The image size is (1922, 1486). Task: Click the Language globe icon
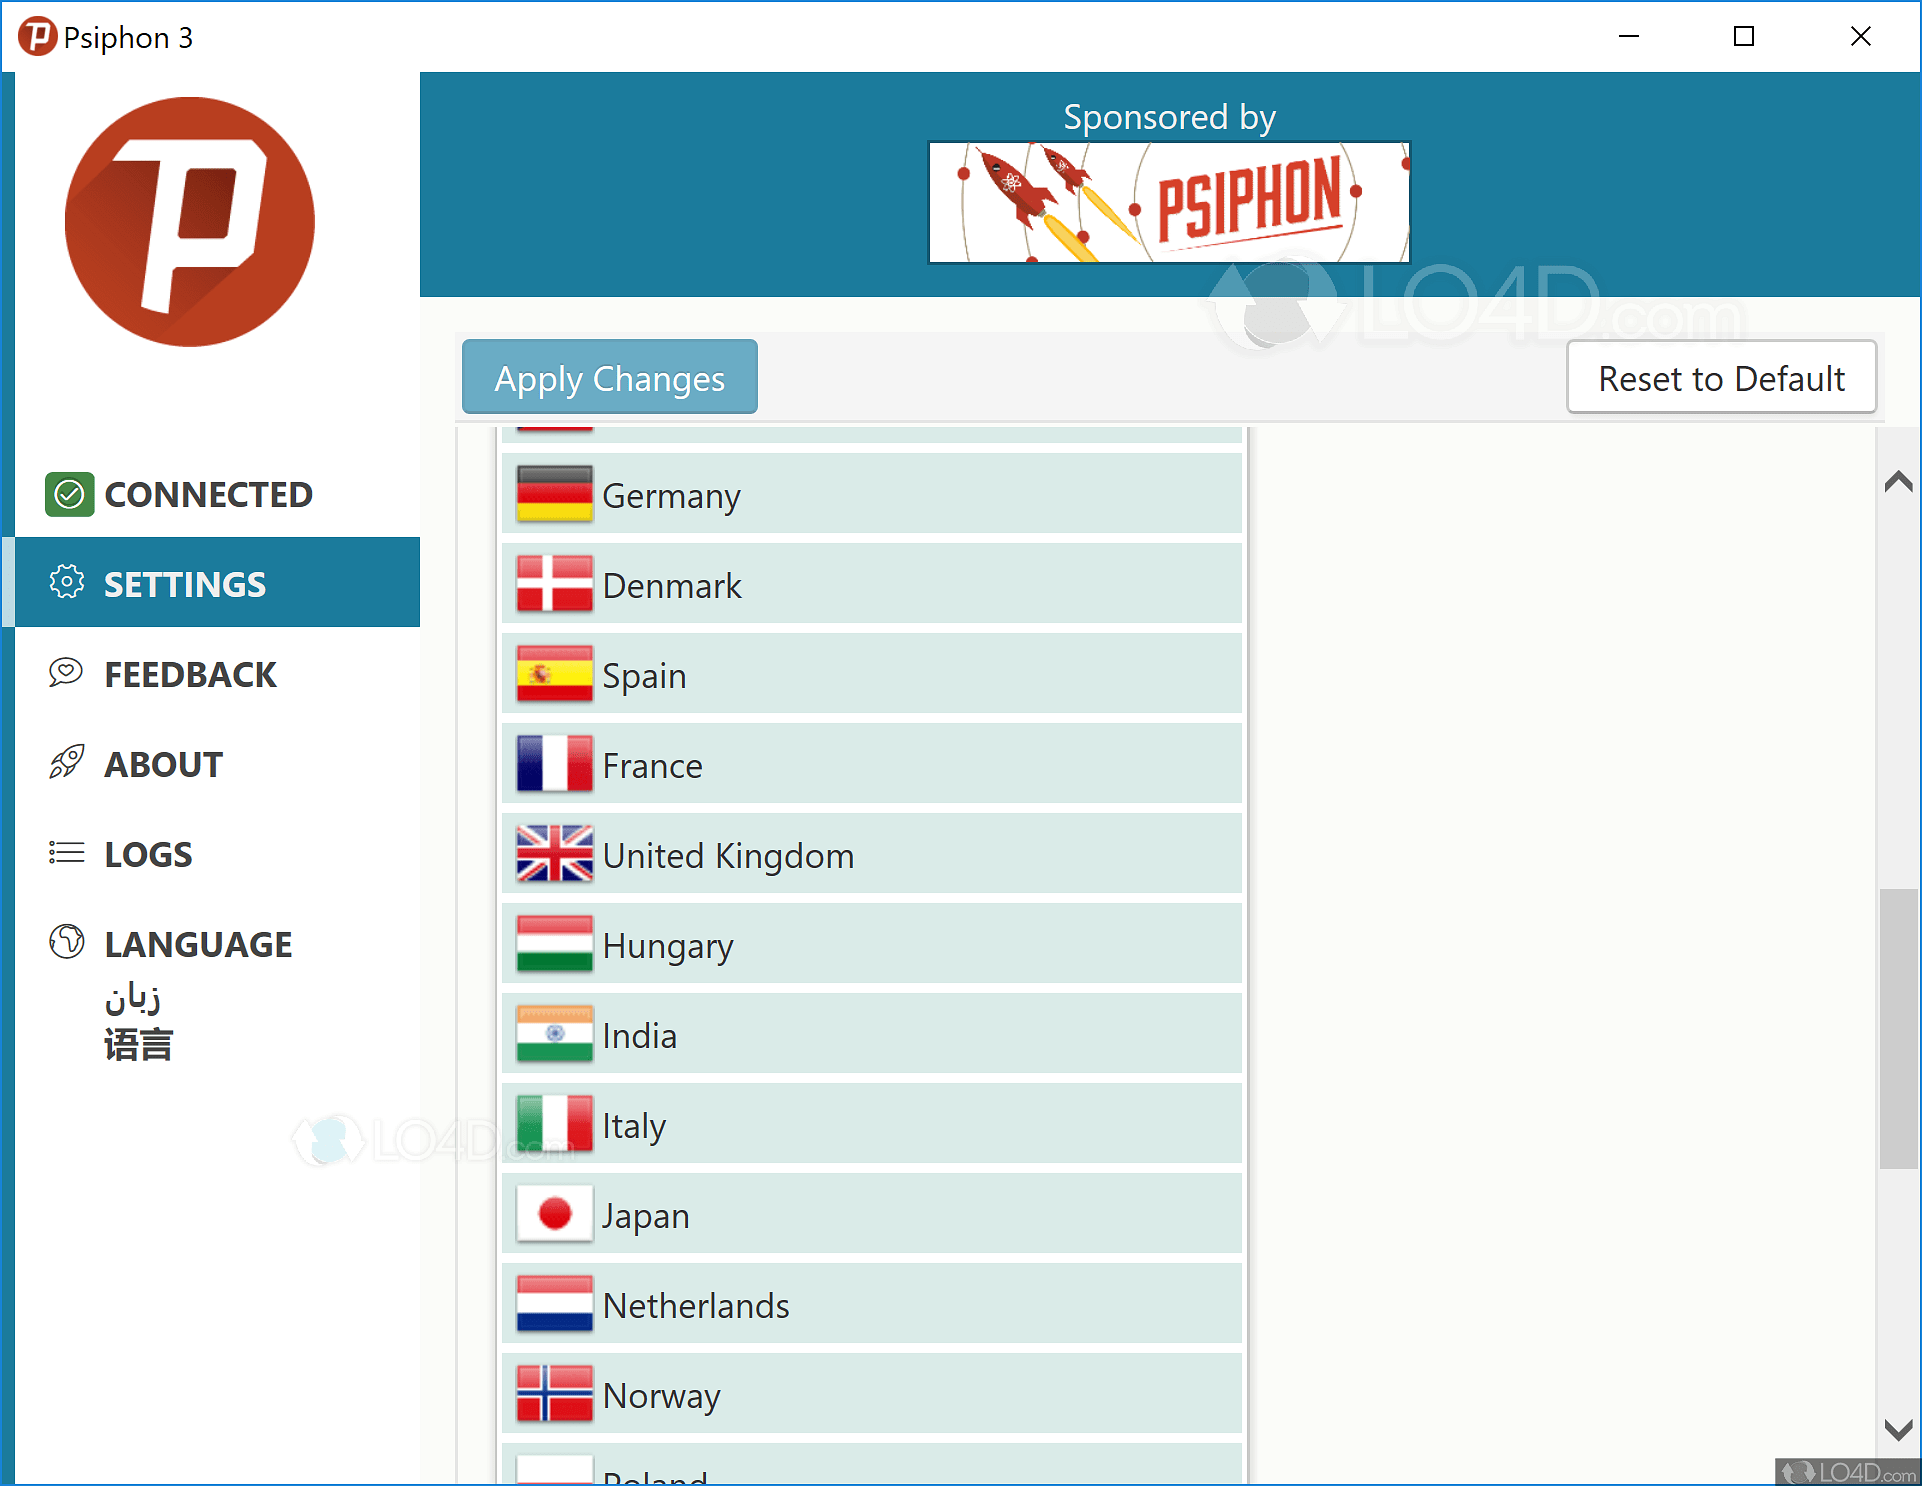click(x=66, y=942)
